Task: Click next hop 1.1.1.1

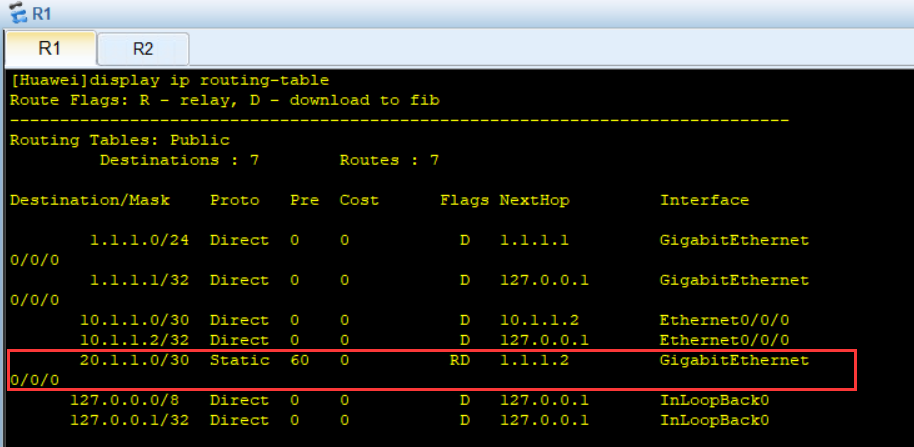Action: pyautogui.click(x=535, y=240)
